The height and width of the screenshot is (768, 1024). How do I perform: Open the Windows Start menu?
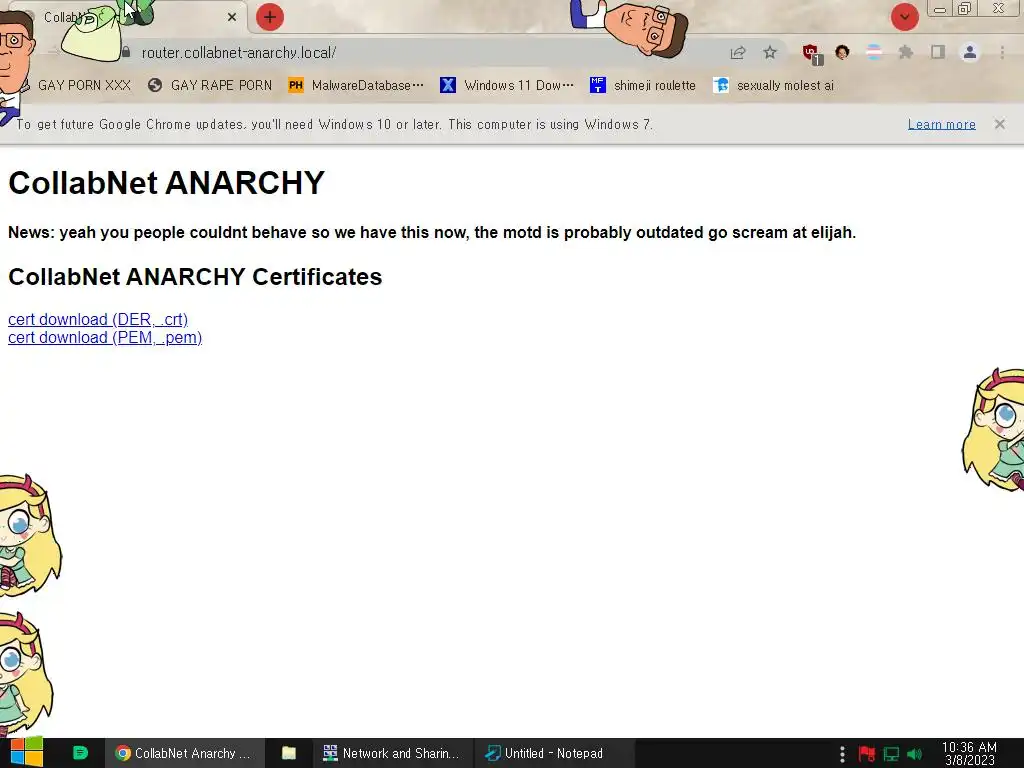point(27,752)
